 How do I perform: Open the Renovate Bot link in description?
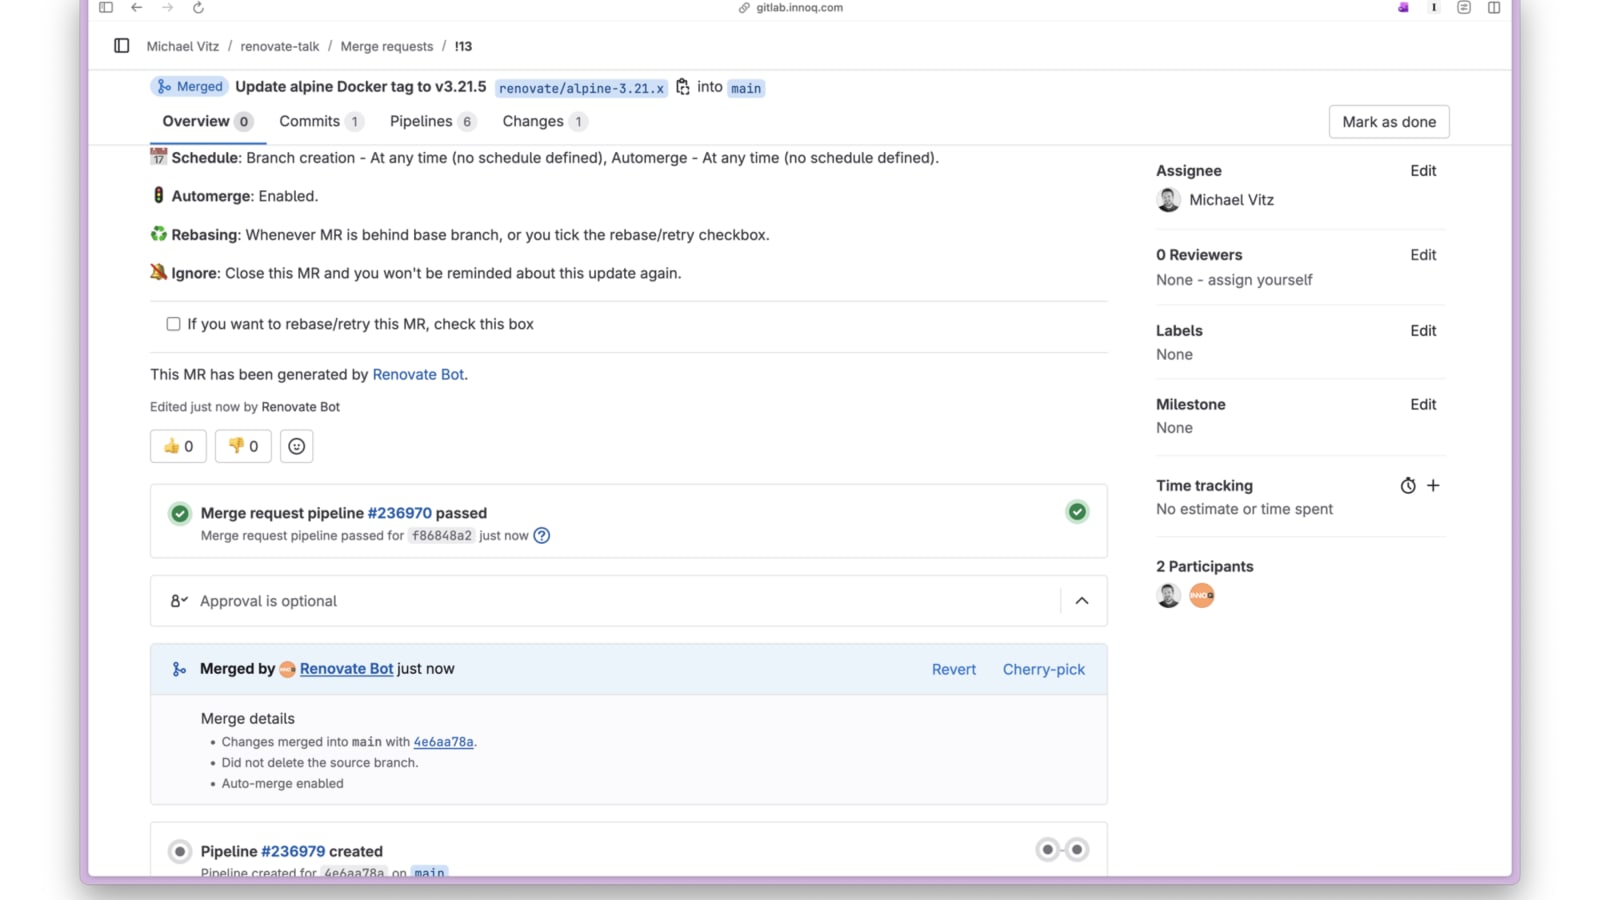click(x=418, y=374)
